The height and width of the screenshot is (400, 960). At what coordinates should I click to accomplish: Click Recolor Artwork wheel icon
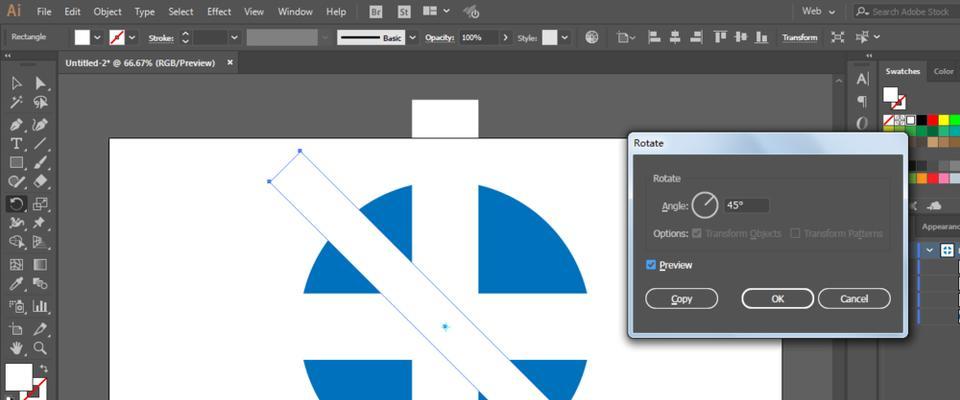[x=591, y=37]
